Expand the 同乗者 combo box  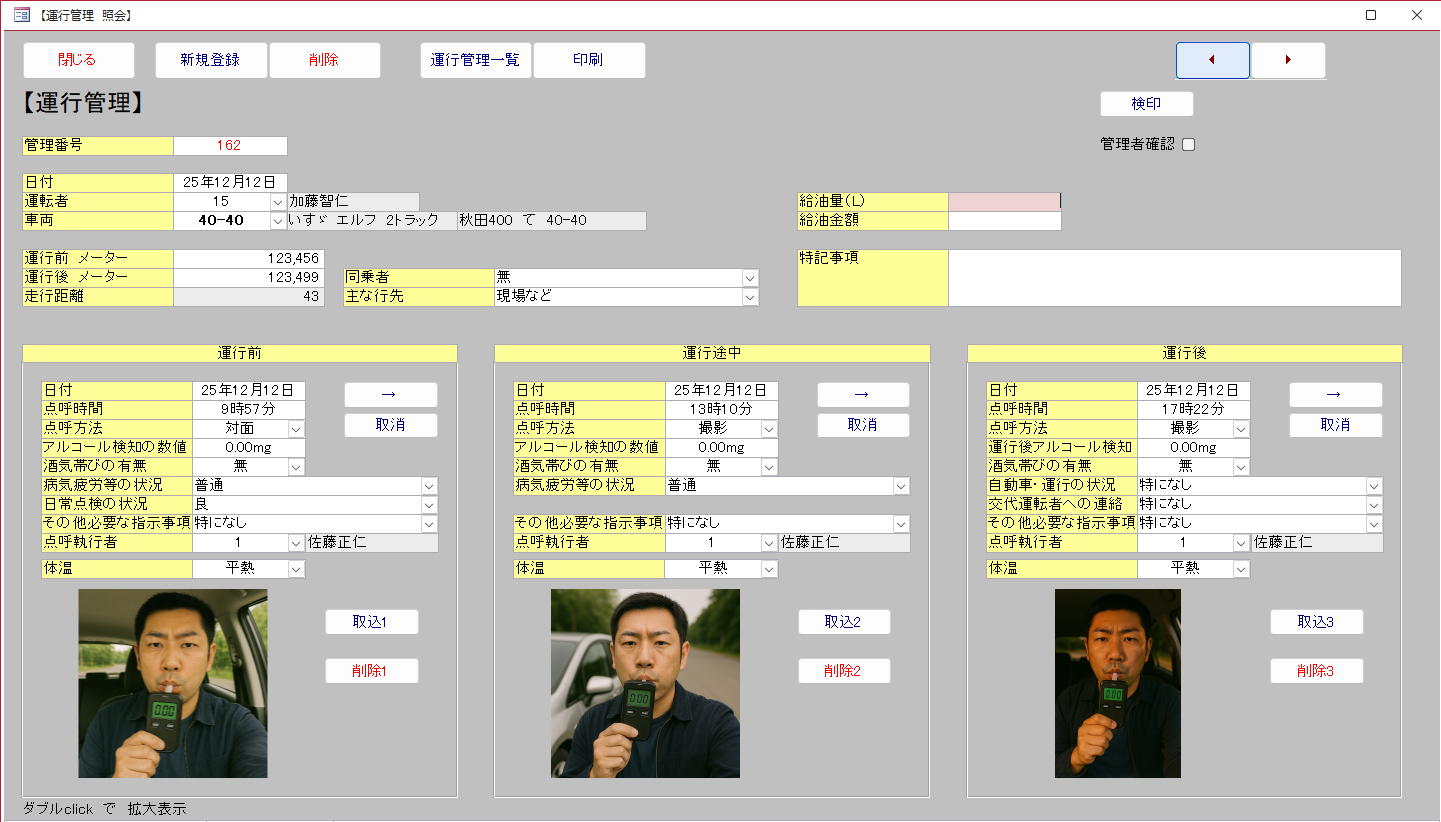[750, 278]
